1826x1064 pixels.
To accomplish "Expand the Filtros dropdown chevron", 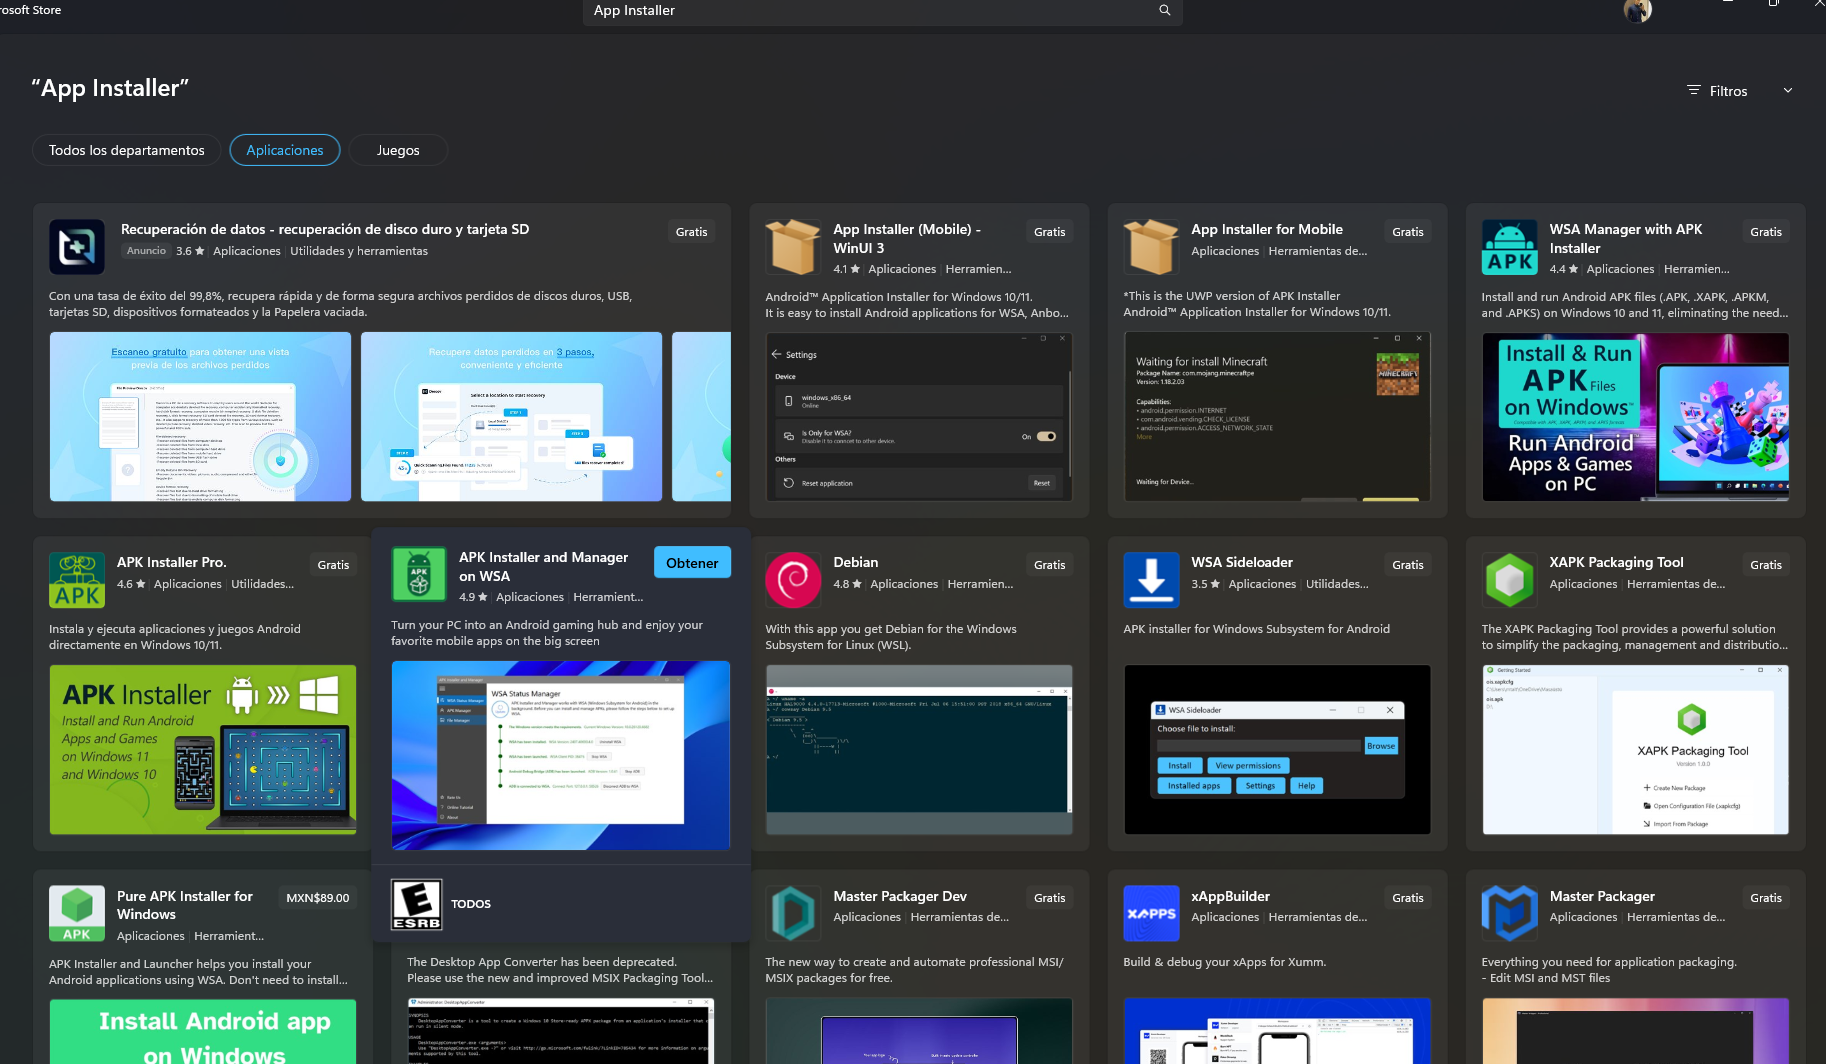I will (x=1788, y=91).
